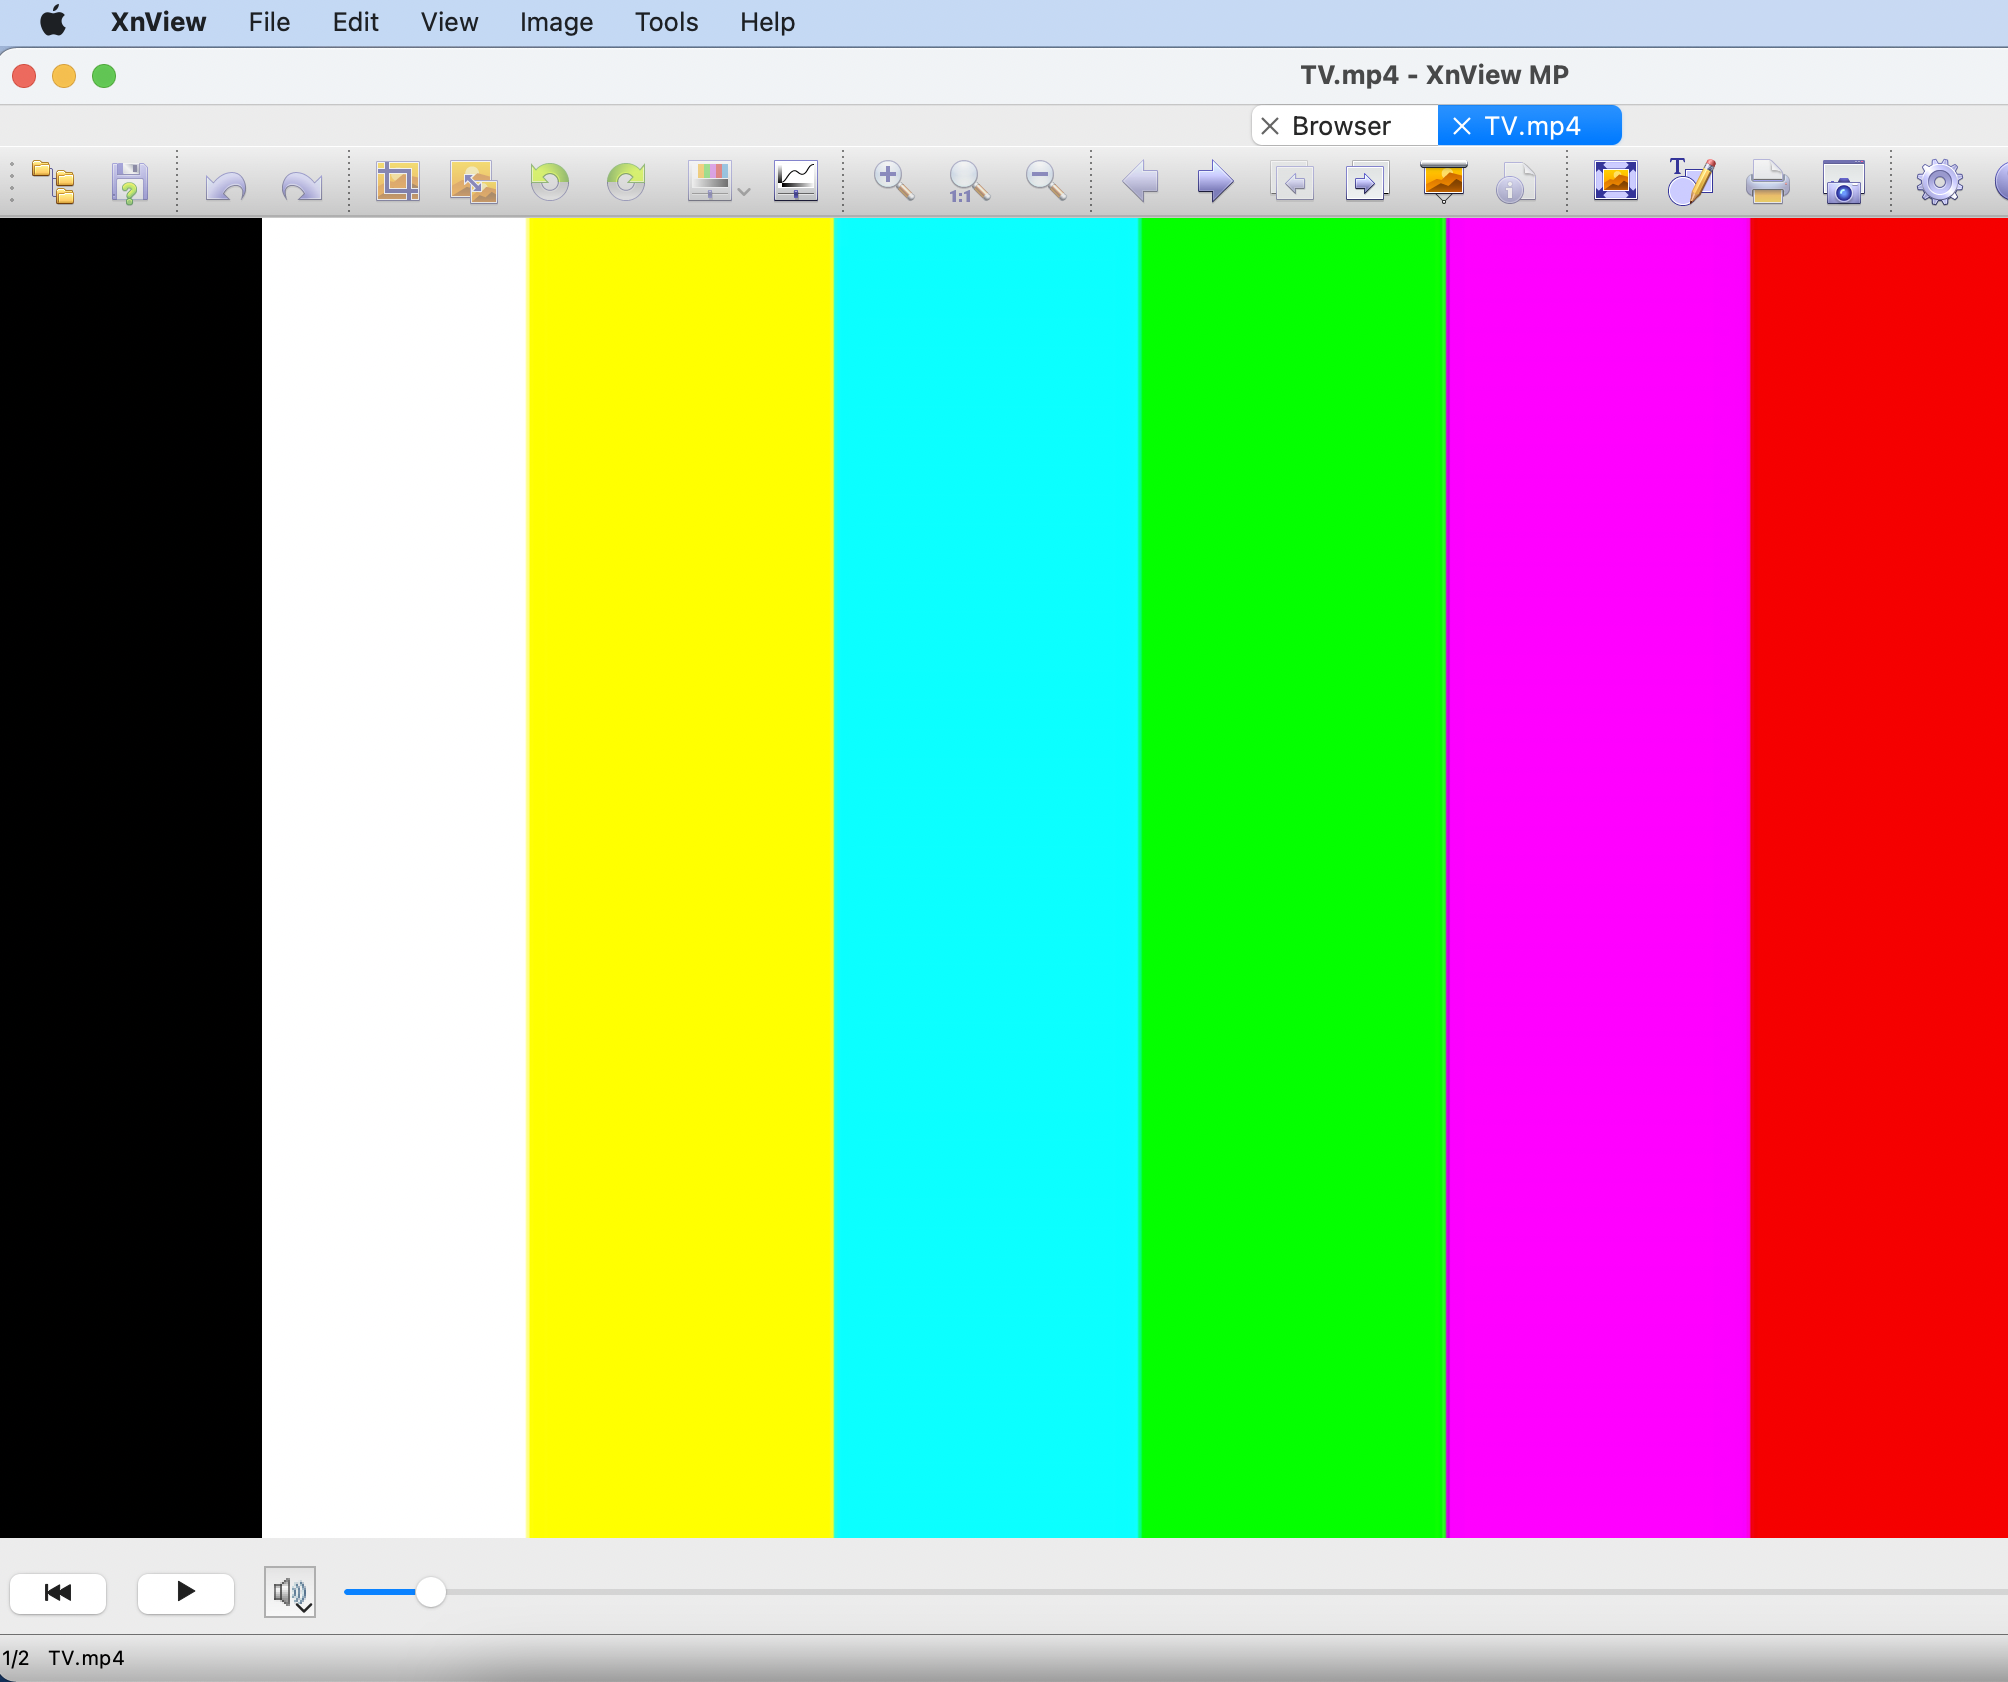
Task: Open the volume dropdown
Action: (290, 1592)
